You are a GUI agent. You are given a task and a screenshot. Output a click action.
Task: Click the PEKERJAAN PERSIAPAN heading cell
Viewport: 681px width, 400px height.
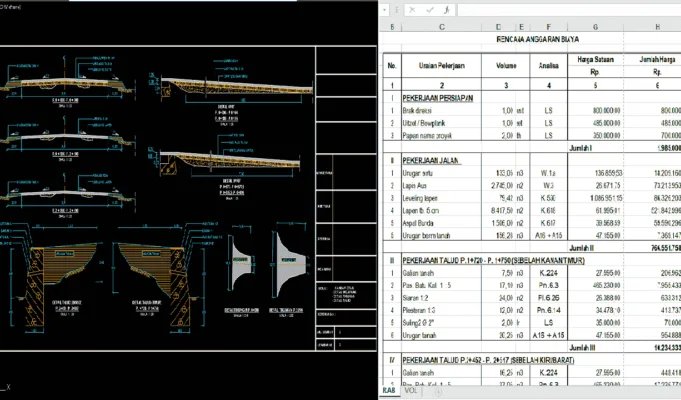[x=438, y=98]
